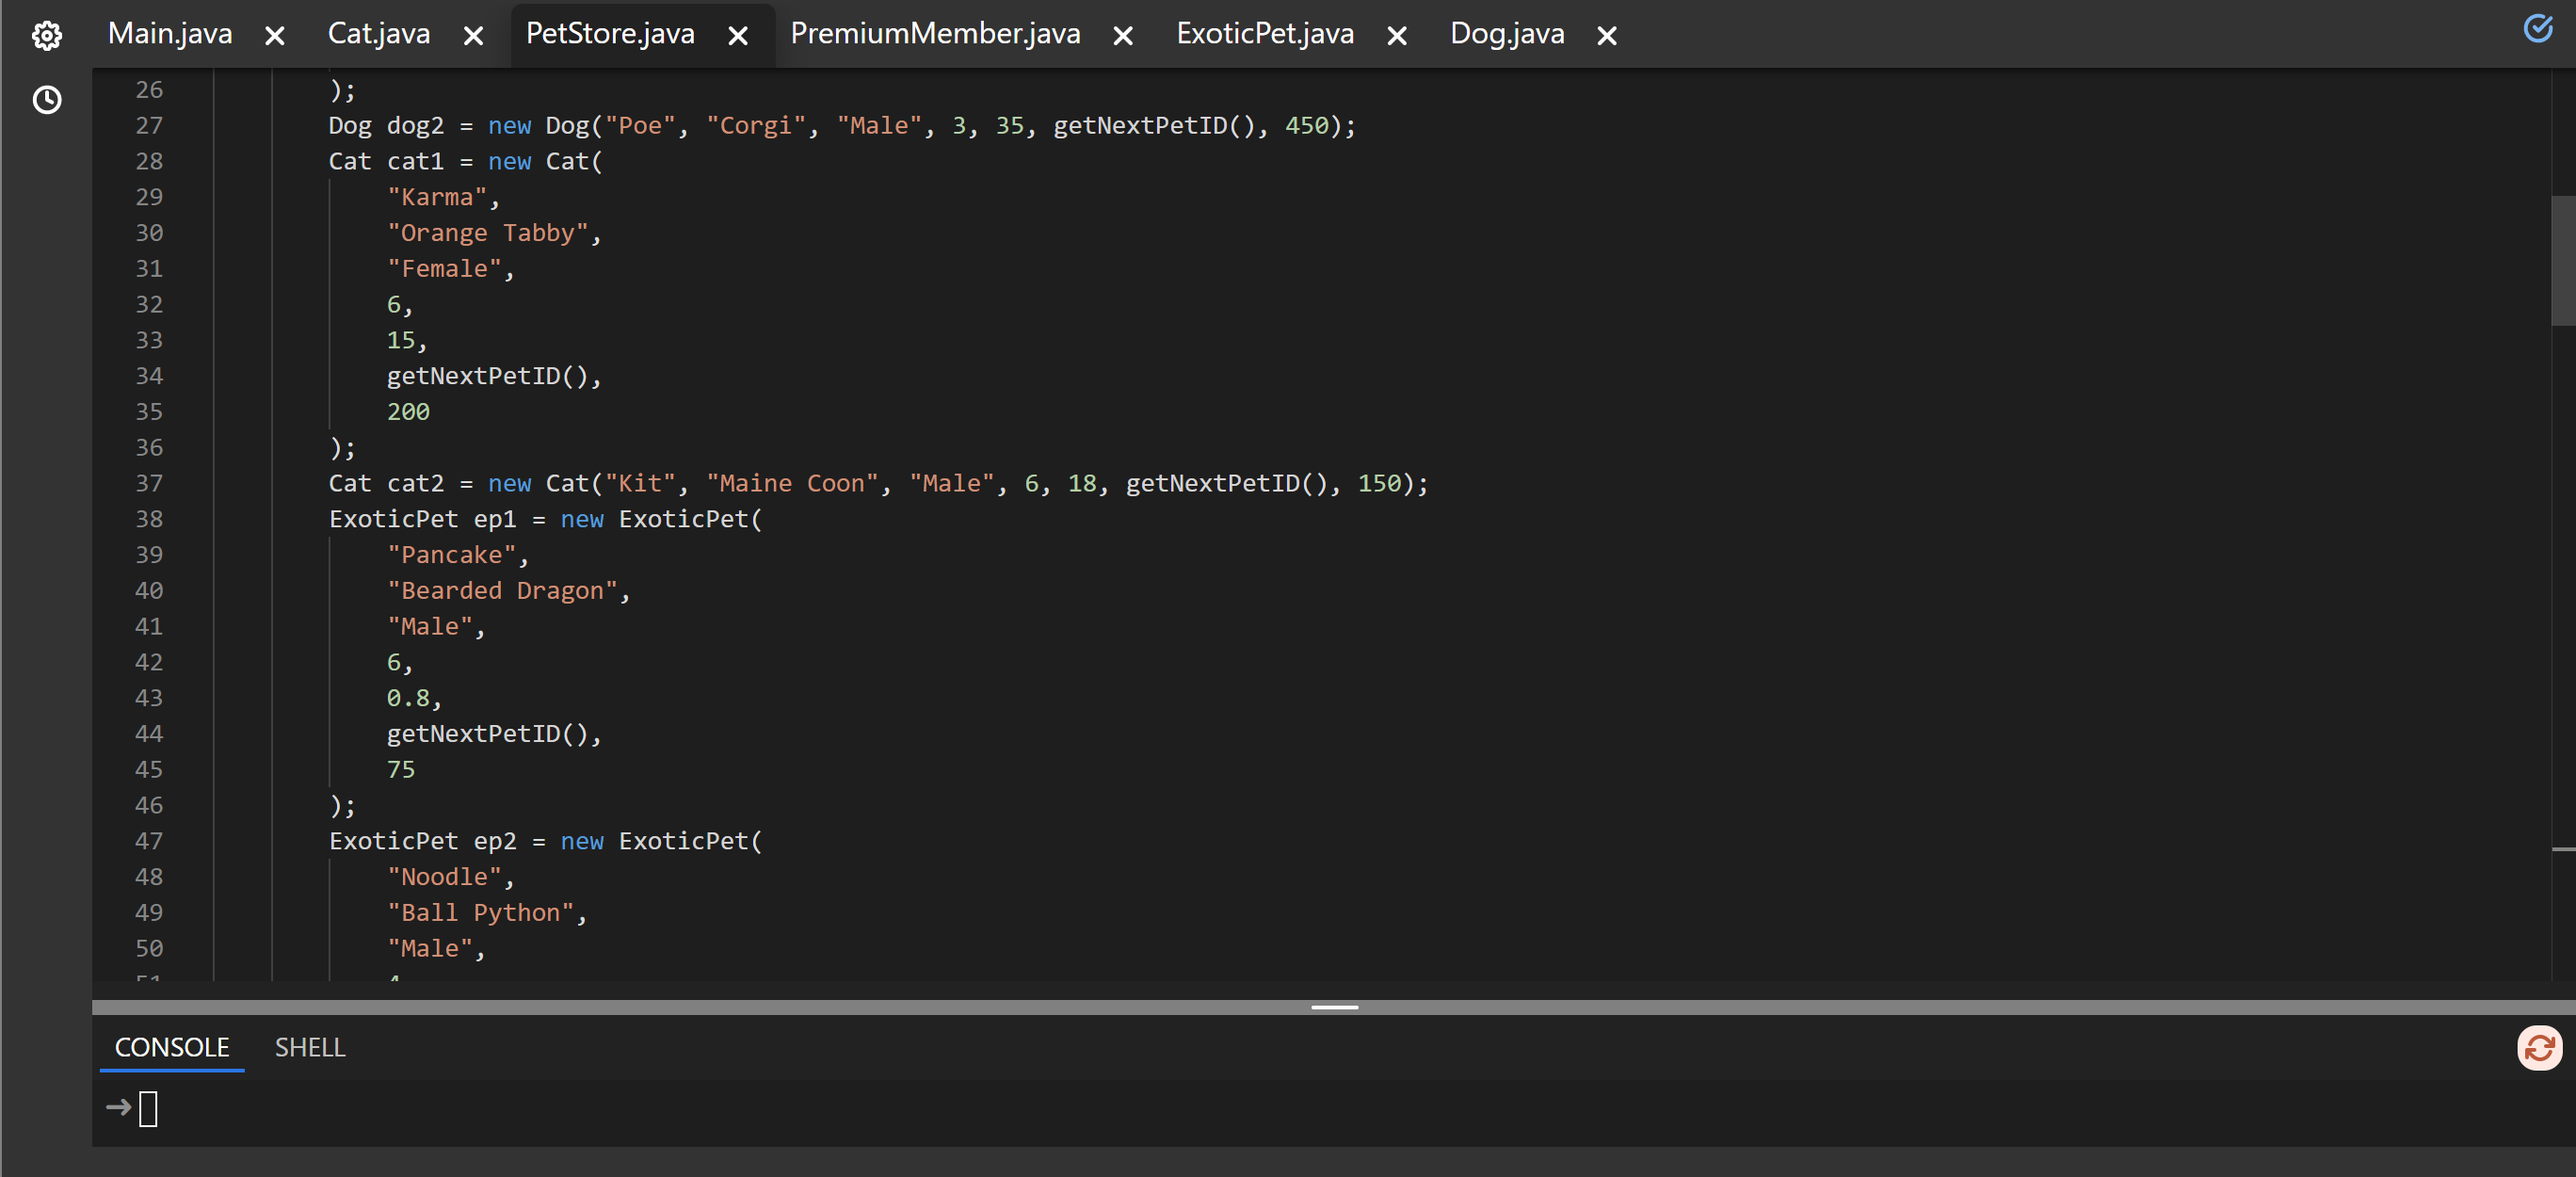Screen dimensions: 2576x1177
Task: Switch to the SHELL tab
Action: 310,1047
